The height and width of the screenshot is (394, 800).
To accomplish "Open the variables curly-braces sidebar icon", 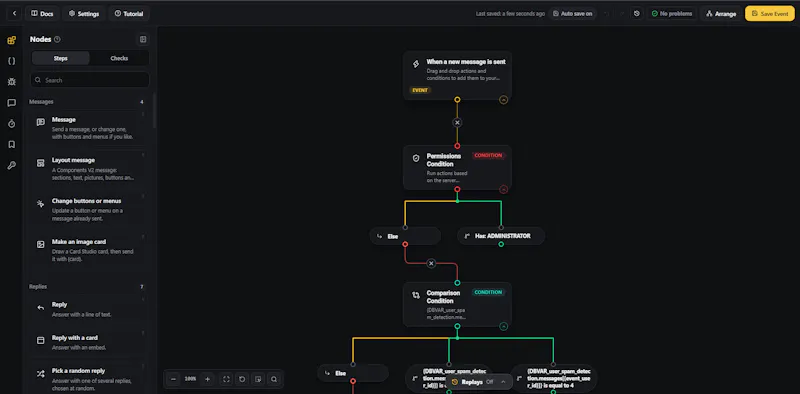I will pos(11,61).
